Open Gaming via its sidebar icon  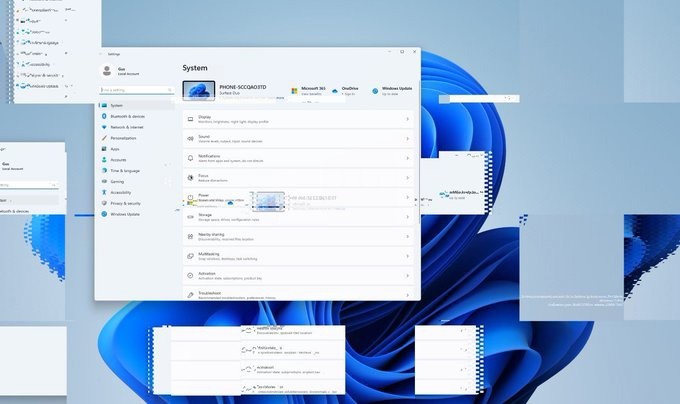[104, 181]
